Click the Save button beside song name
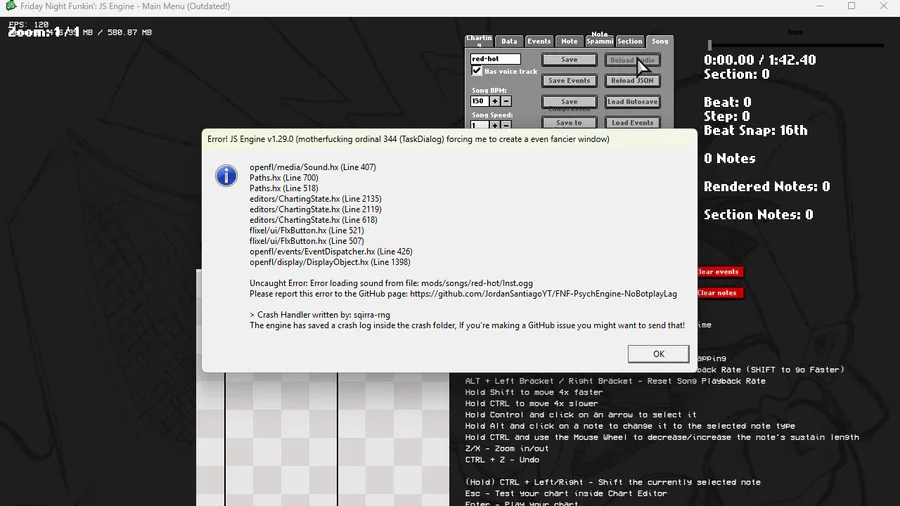The width and height of the screenshot is (900, 506). pyautogui.click(x=569, y=60)
